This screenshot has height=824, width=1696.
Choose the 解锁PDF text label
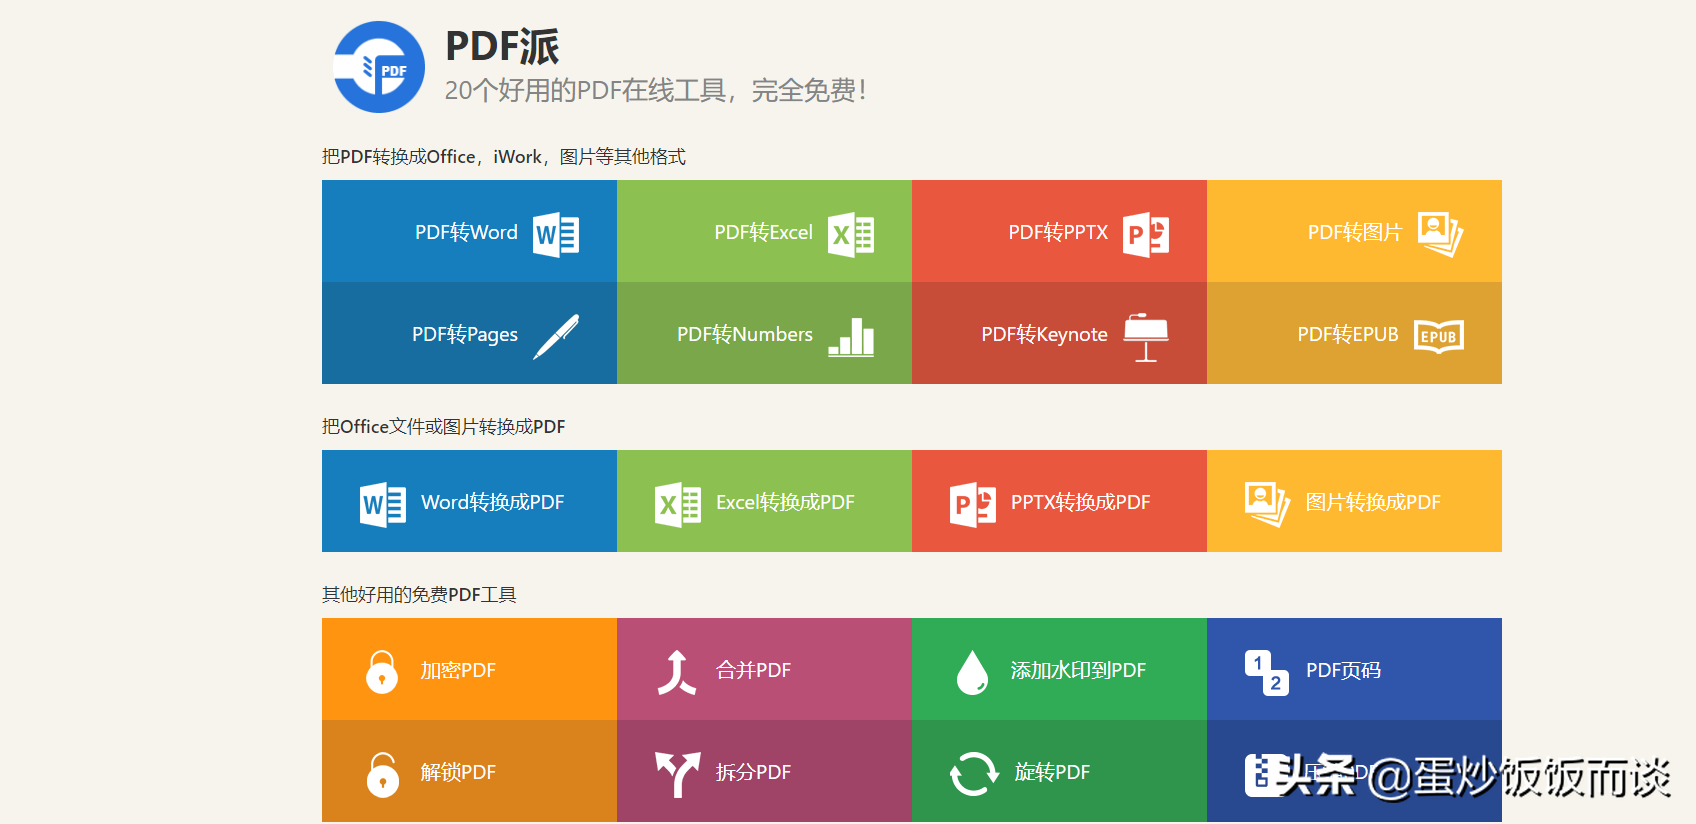pyautogui.click(x=458, y=772)
